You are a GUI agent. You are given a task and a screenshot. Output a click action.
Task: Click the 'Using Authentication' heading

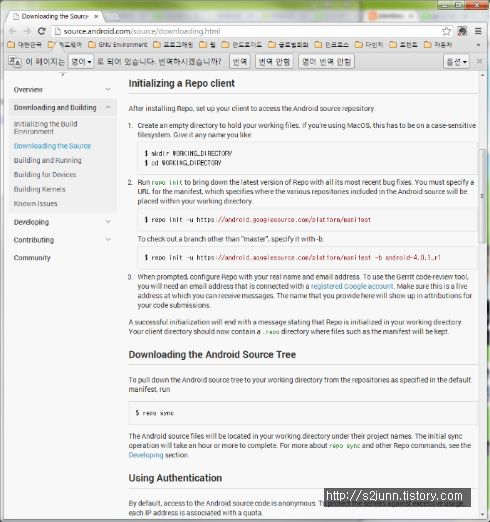click(x=175, y=478)
